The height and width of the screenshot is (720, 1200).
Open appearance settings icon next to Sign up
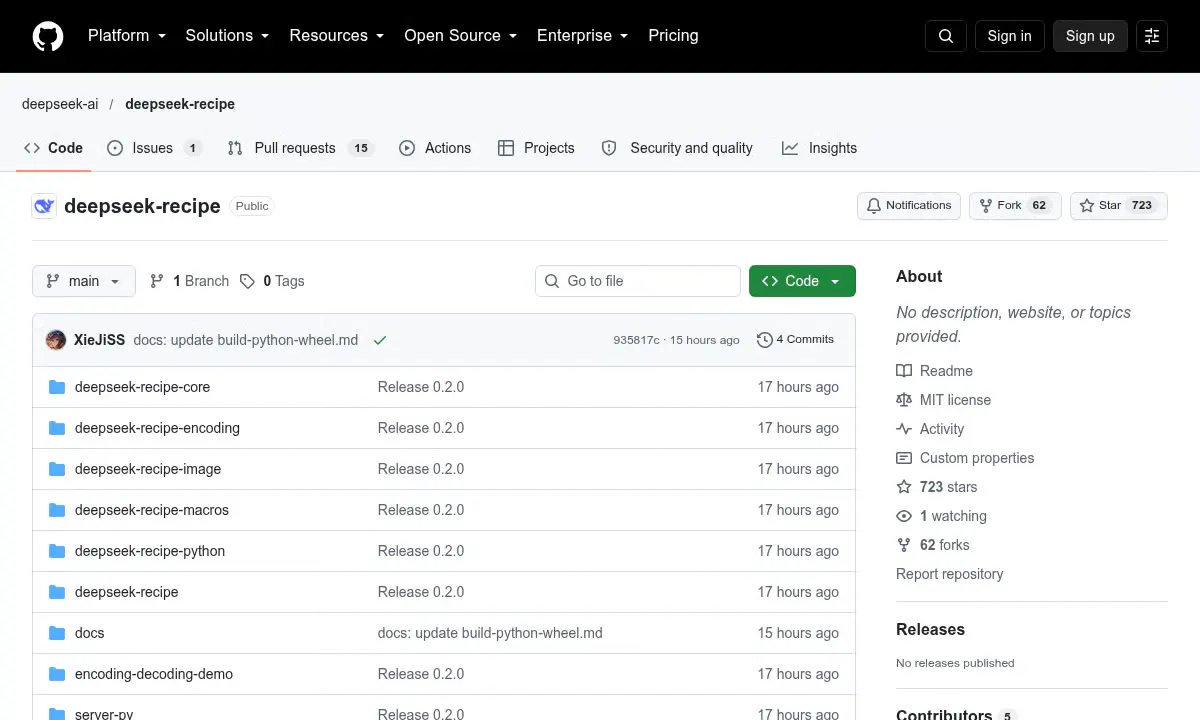point(1152,36)
